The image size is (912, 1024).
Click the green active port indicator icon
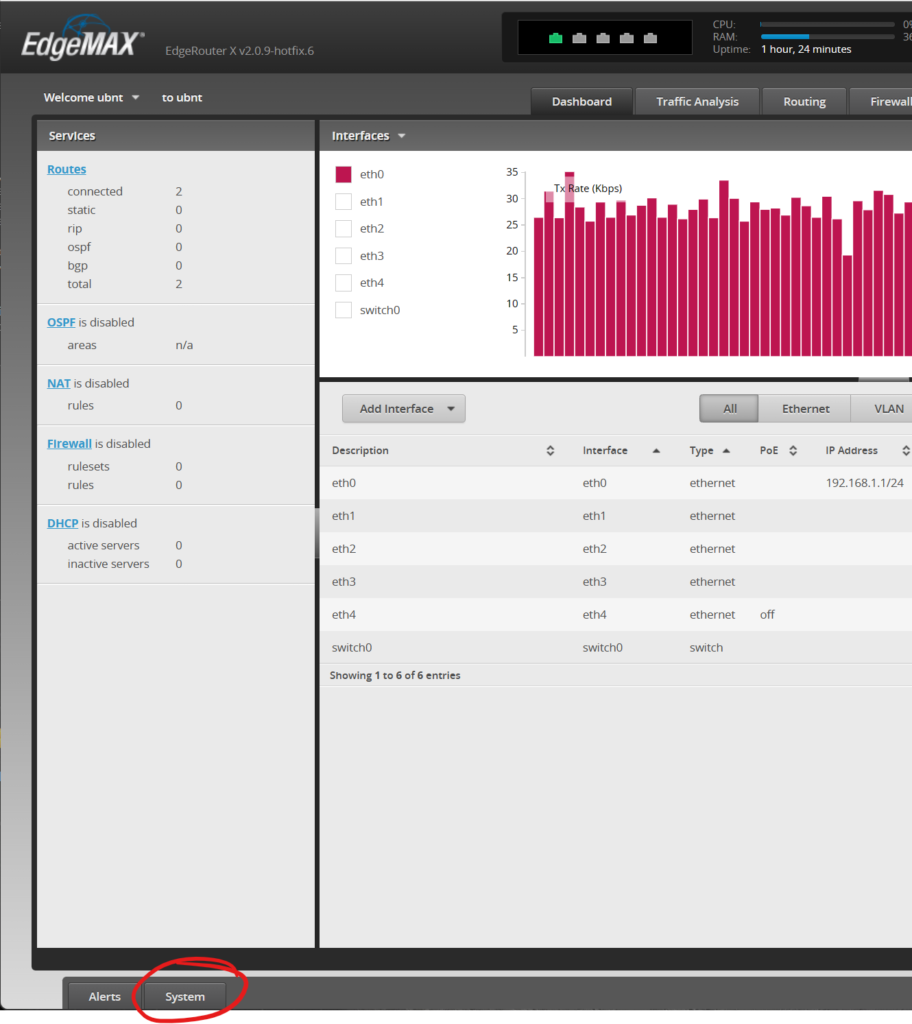(x=555, y=39)
